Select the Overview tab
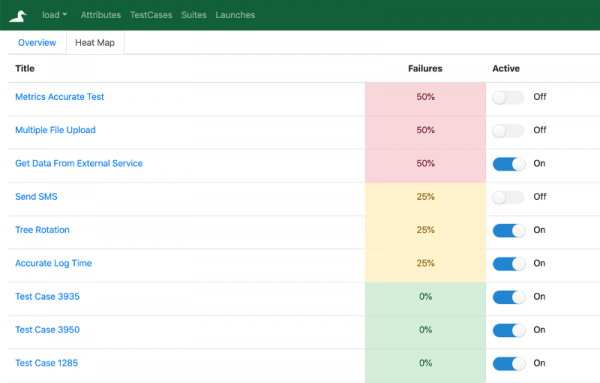This screenshot has height=383, width=600. coord(37,42)
